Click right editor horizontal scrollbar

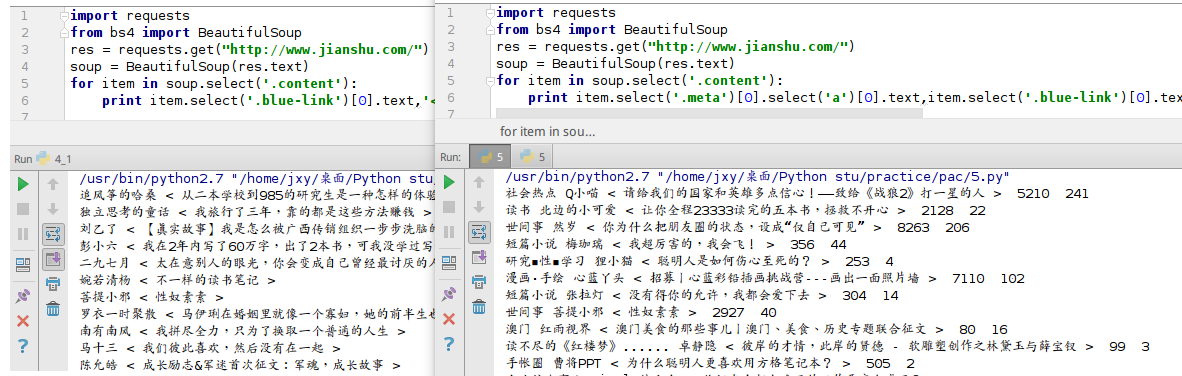point(709,113)
